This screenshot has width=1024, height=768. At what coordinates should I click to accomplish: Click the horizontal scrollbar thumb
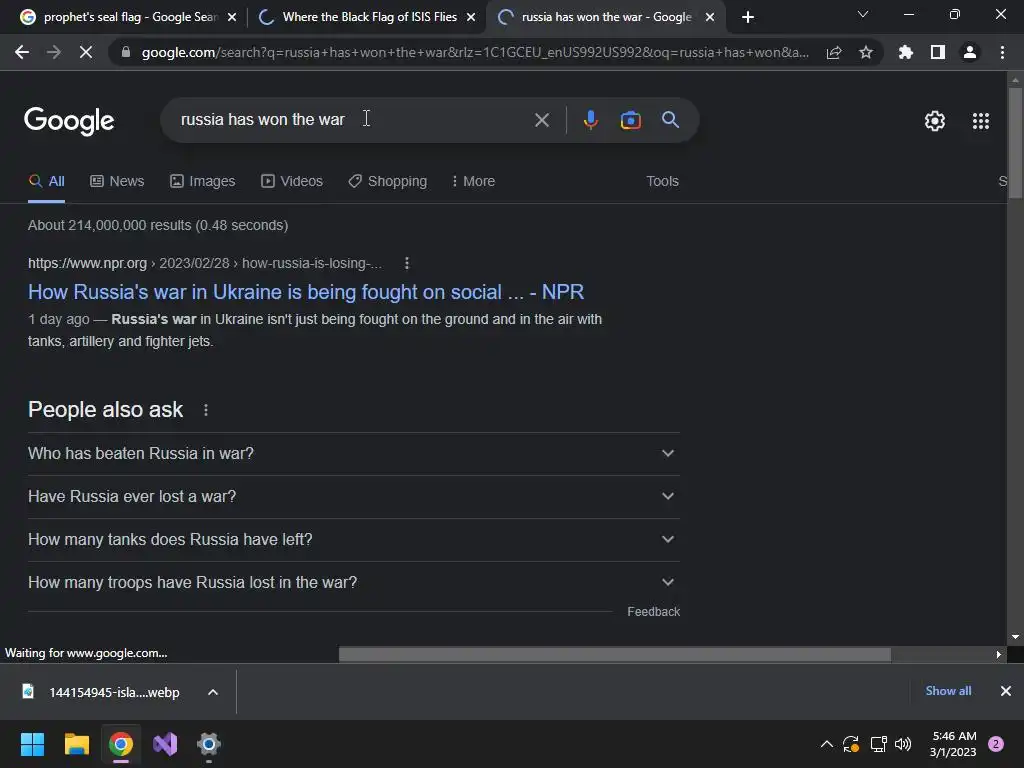tap(615, 654)
